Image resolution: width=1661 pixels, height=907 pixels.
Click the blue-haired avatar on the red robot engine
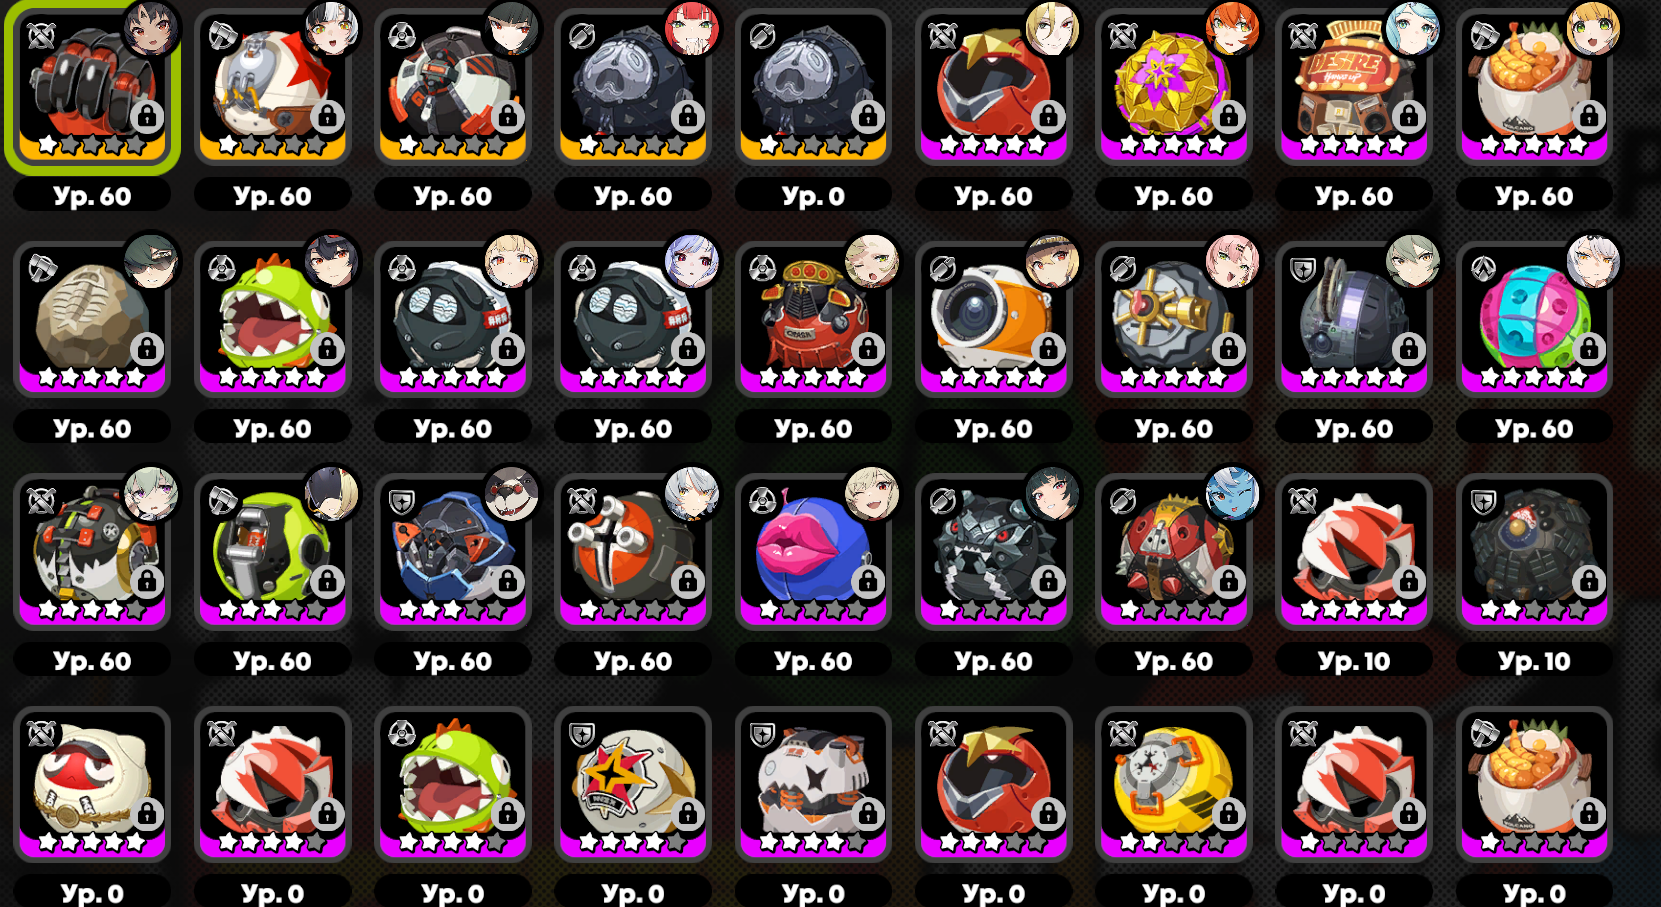click(x=1231, y=493)
